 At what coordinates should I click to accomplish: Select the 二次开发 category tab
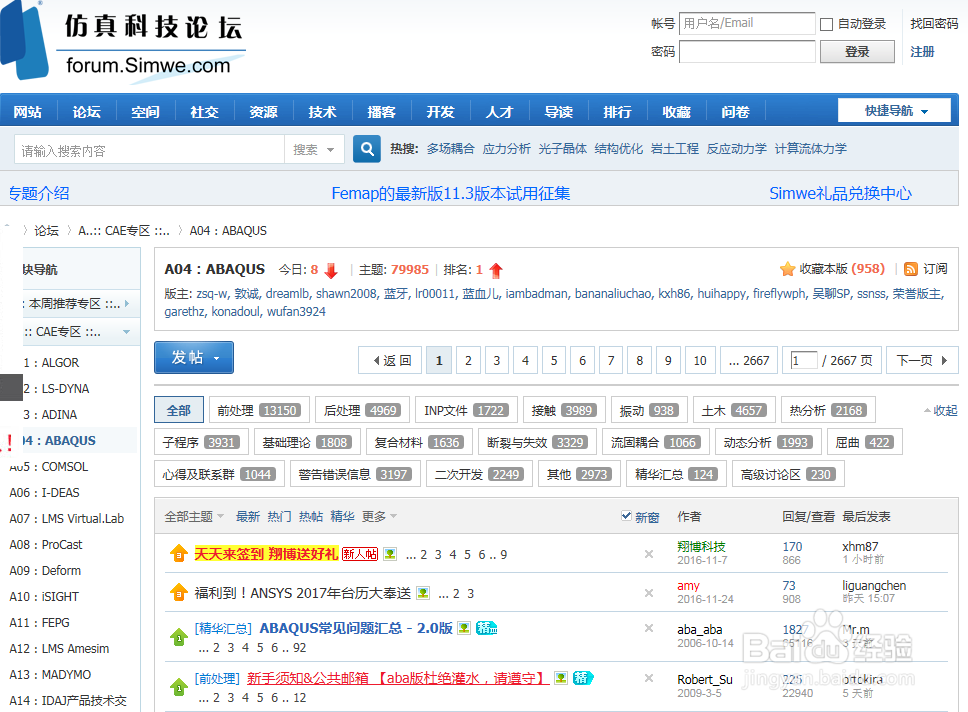point(479,474)
